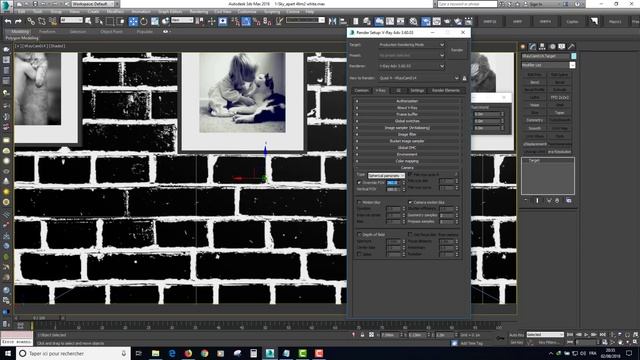Click the Render Setup toolbar icon
640x360 pixels.
point(426,21)
